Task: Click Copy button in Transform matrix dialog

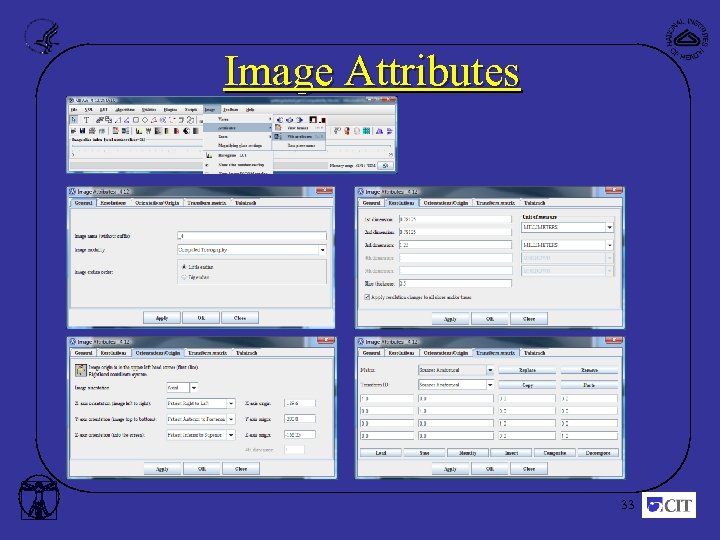Action: point(527,385)
